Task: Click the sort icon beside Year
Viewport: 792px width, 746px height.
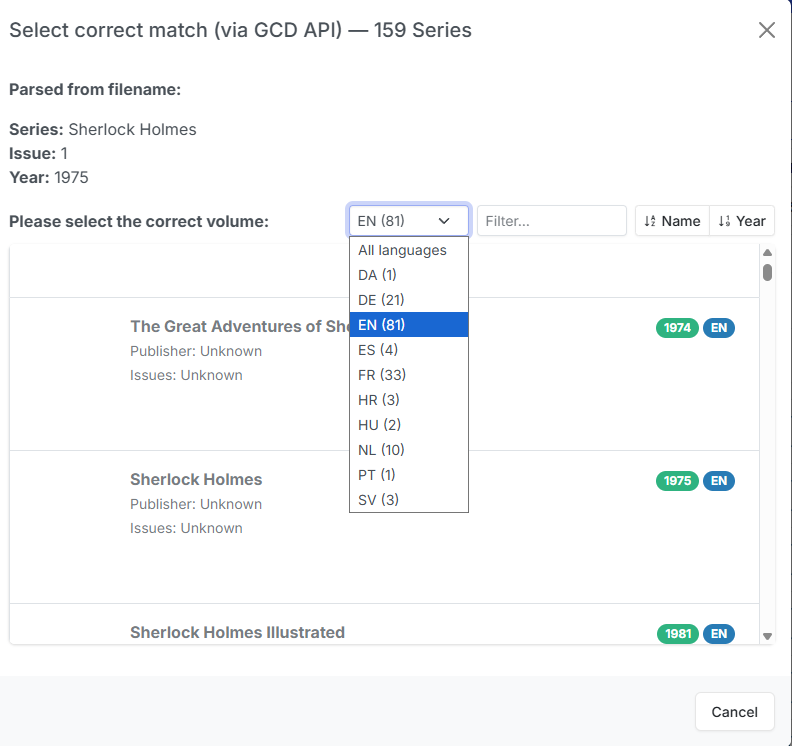Action: pyautogui.click(x=724, y=221)
